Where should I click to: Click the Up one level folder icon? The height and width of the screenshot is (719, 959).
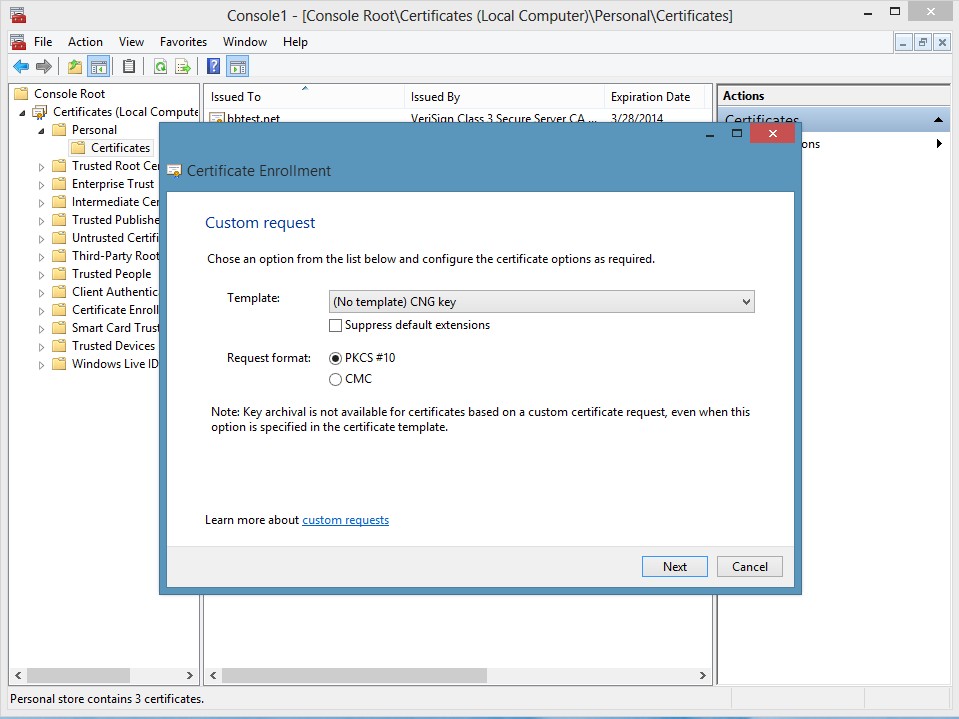75,67
